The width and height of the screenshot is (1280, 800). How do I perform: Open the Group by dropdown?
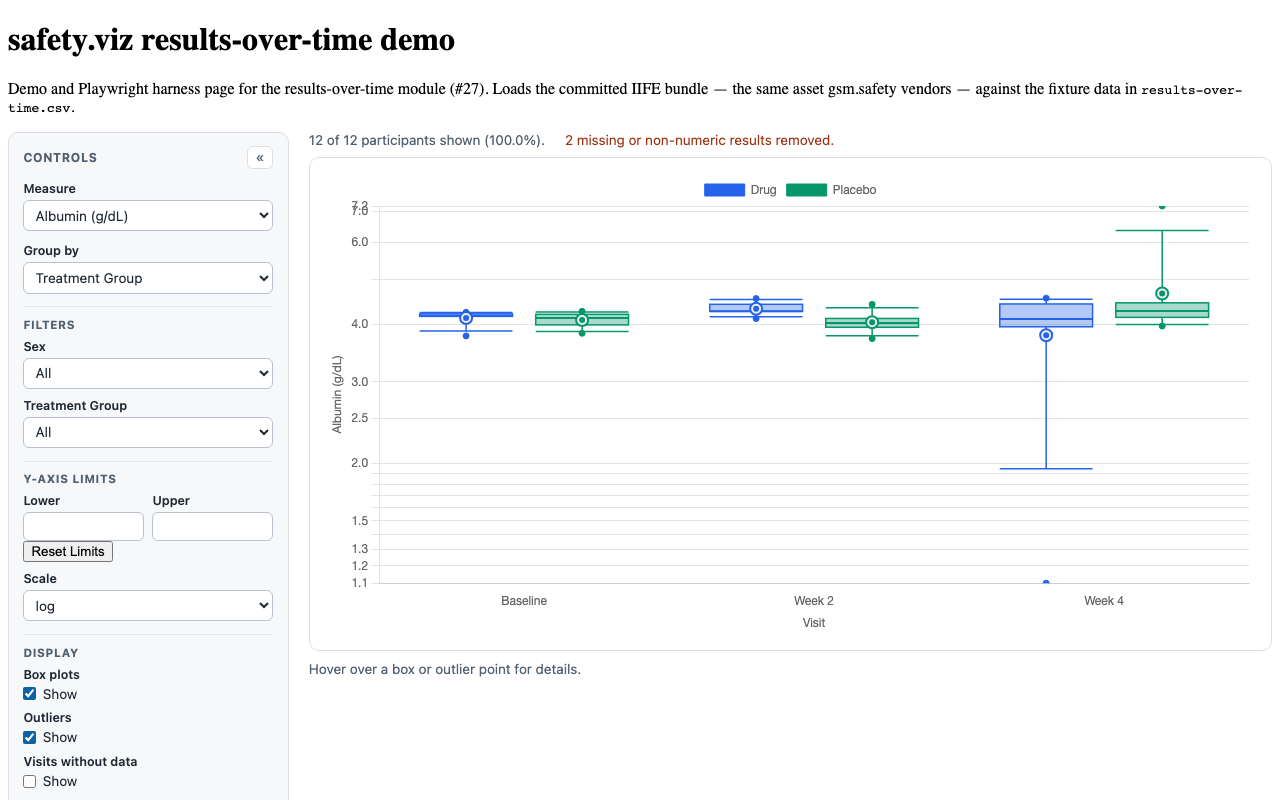[x=148, y=278]
